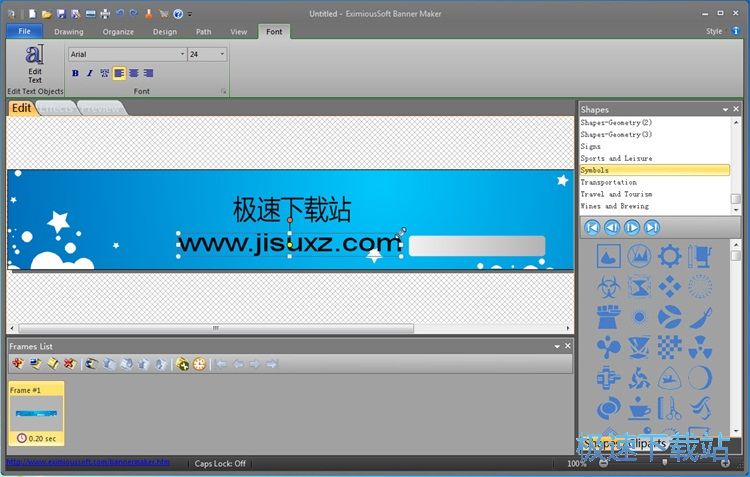Viewport: 750px width, 477px height.
Task: Center-align the selected text
Action: pyautogui.click(x=134, y=73)
